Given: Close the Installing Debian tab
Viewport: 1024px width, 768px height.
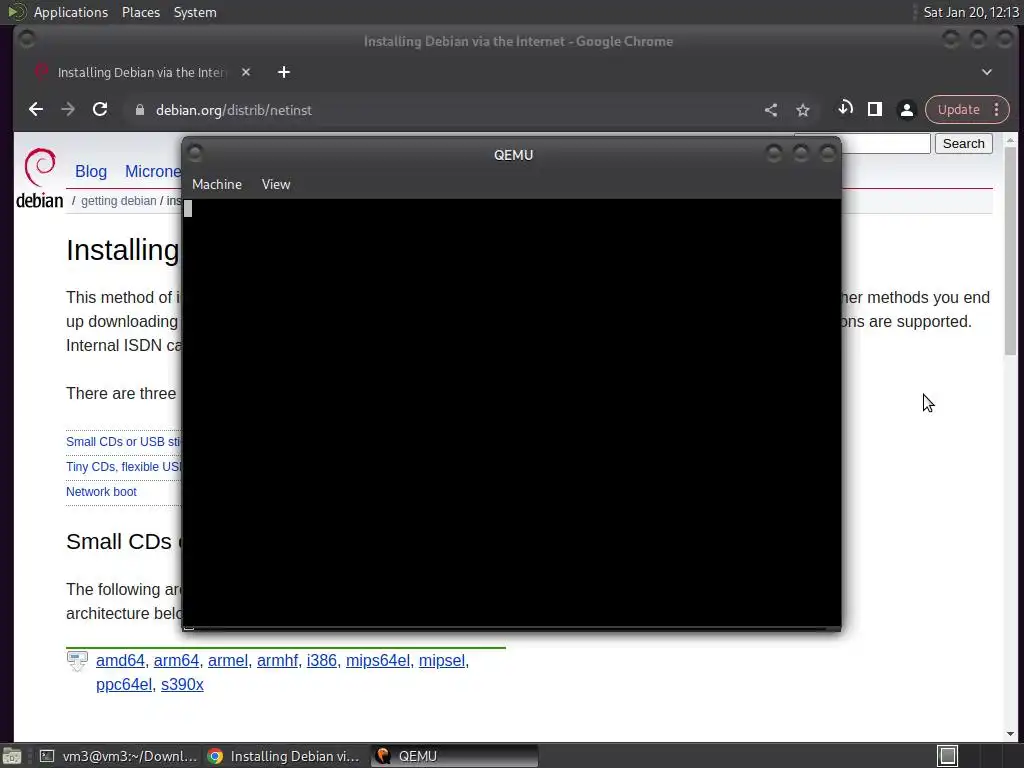Looking at the screenshot, I should (246, 72).
